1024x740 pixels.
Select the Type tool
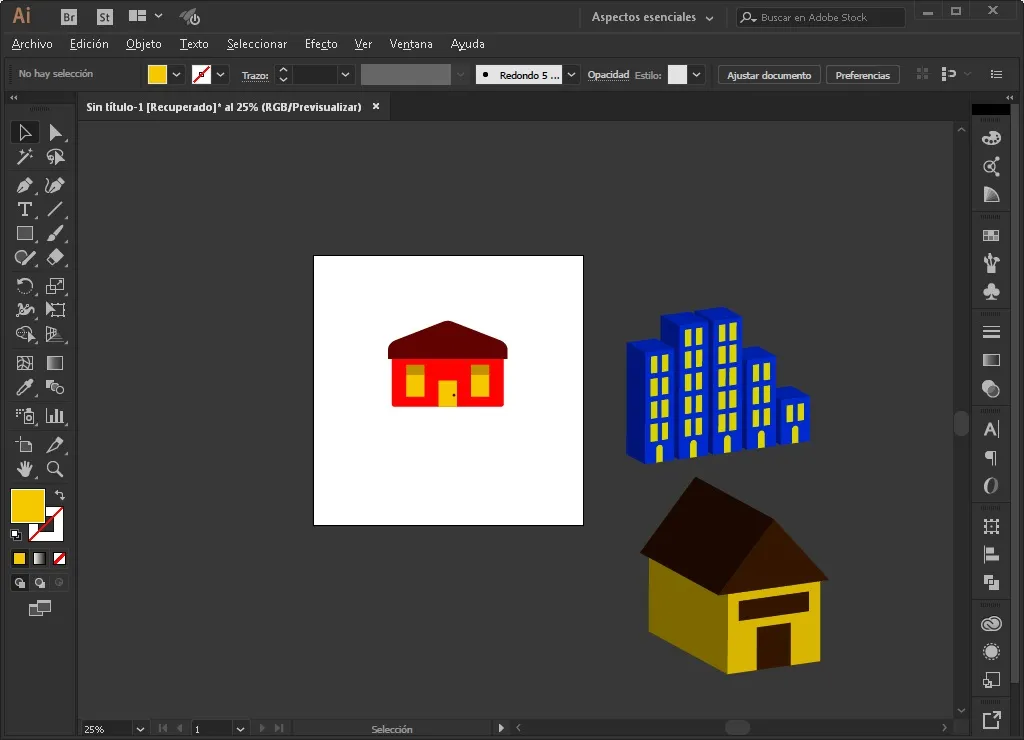(x=25, y=209)
